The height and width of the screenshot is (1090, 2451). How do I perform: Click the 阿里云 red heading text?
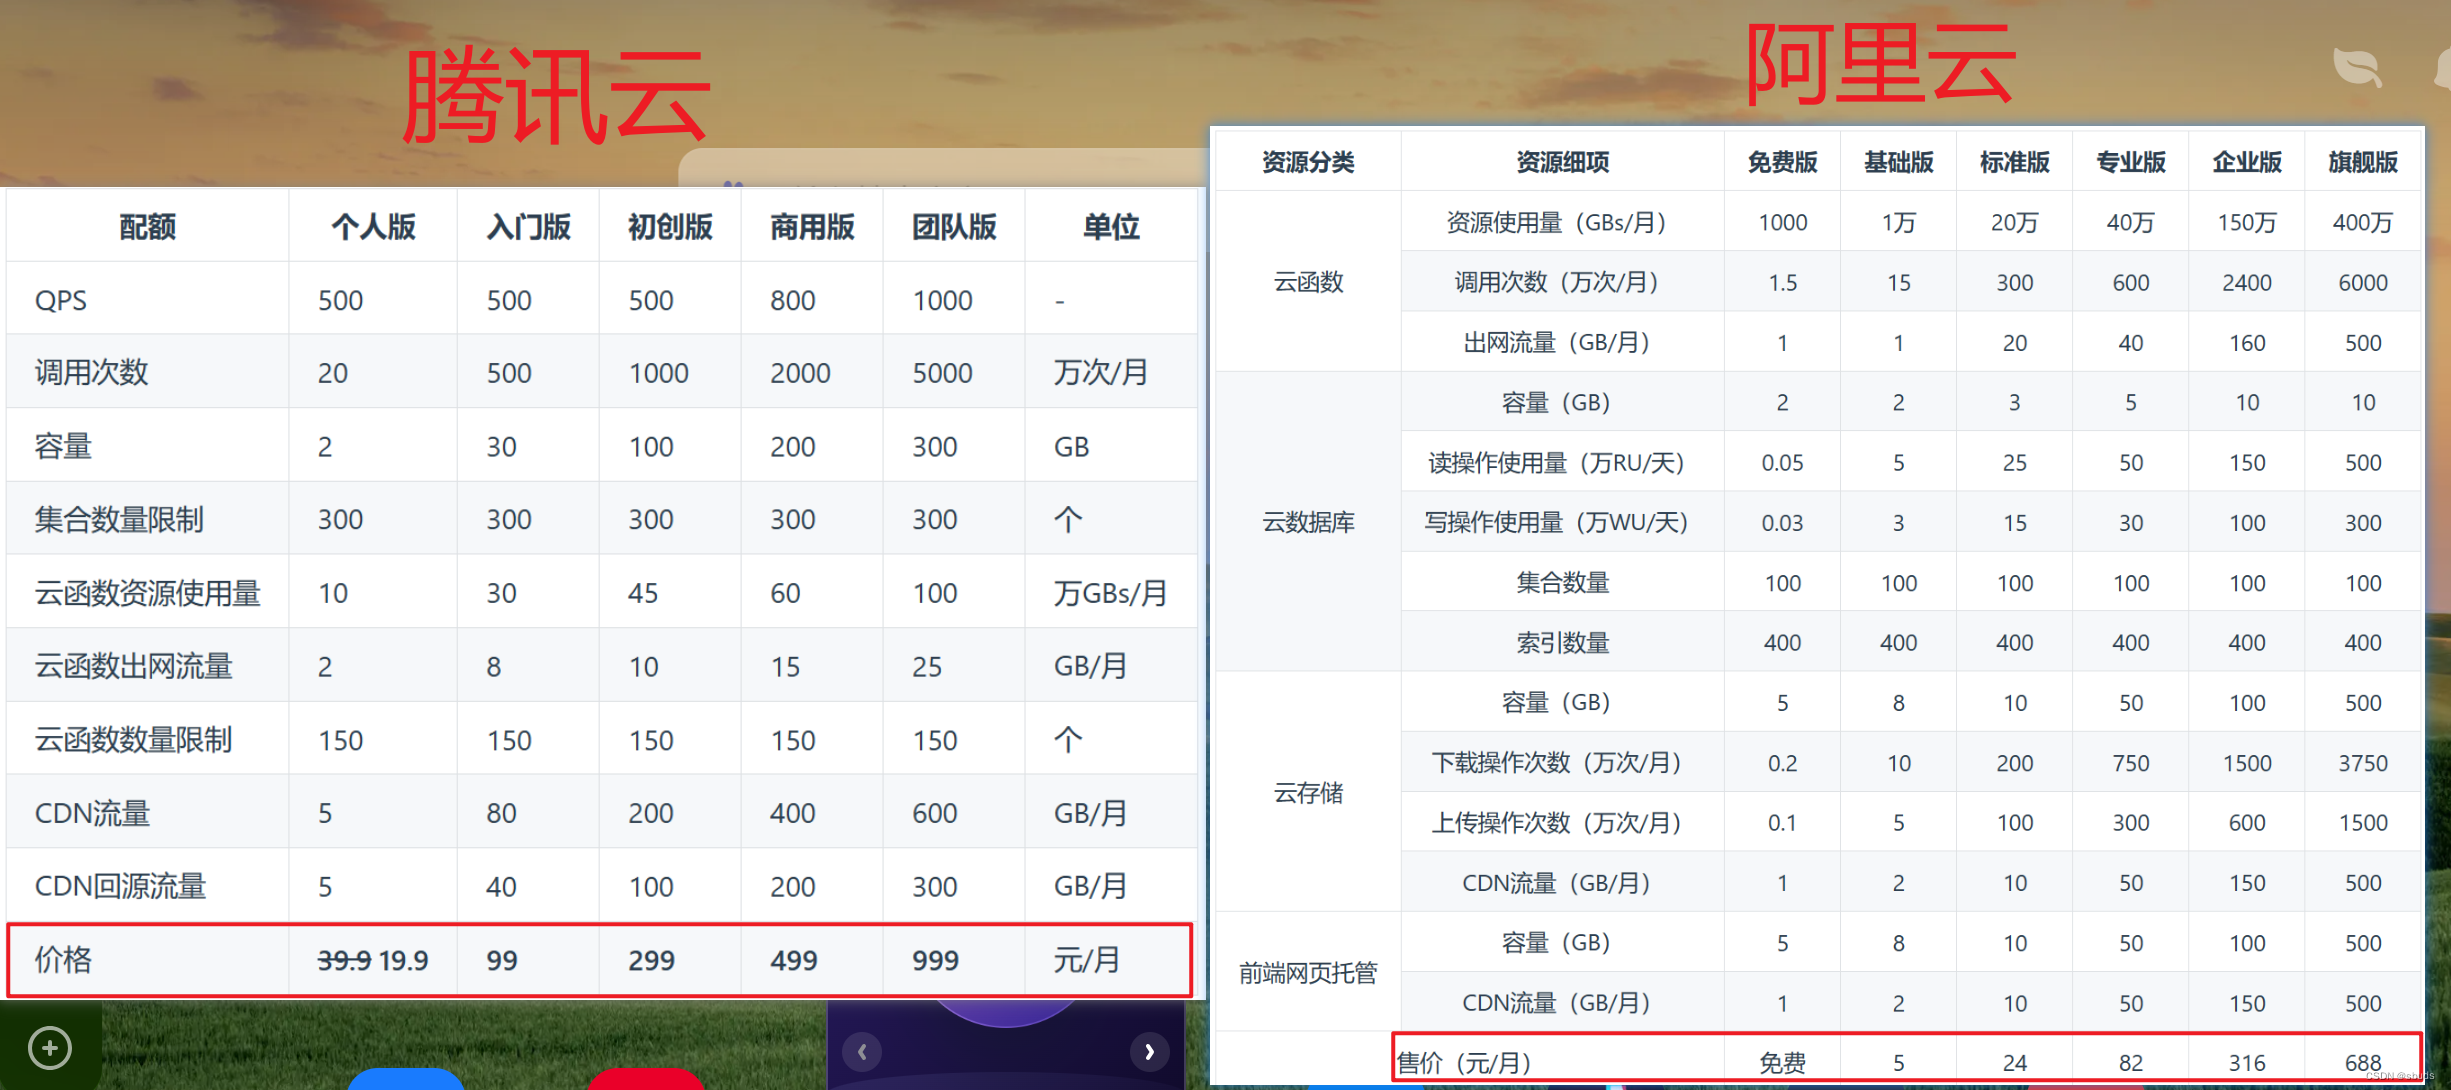(x=1879, y=65)
